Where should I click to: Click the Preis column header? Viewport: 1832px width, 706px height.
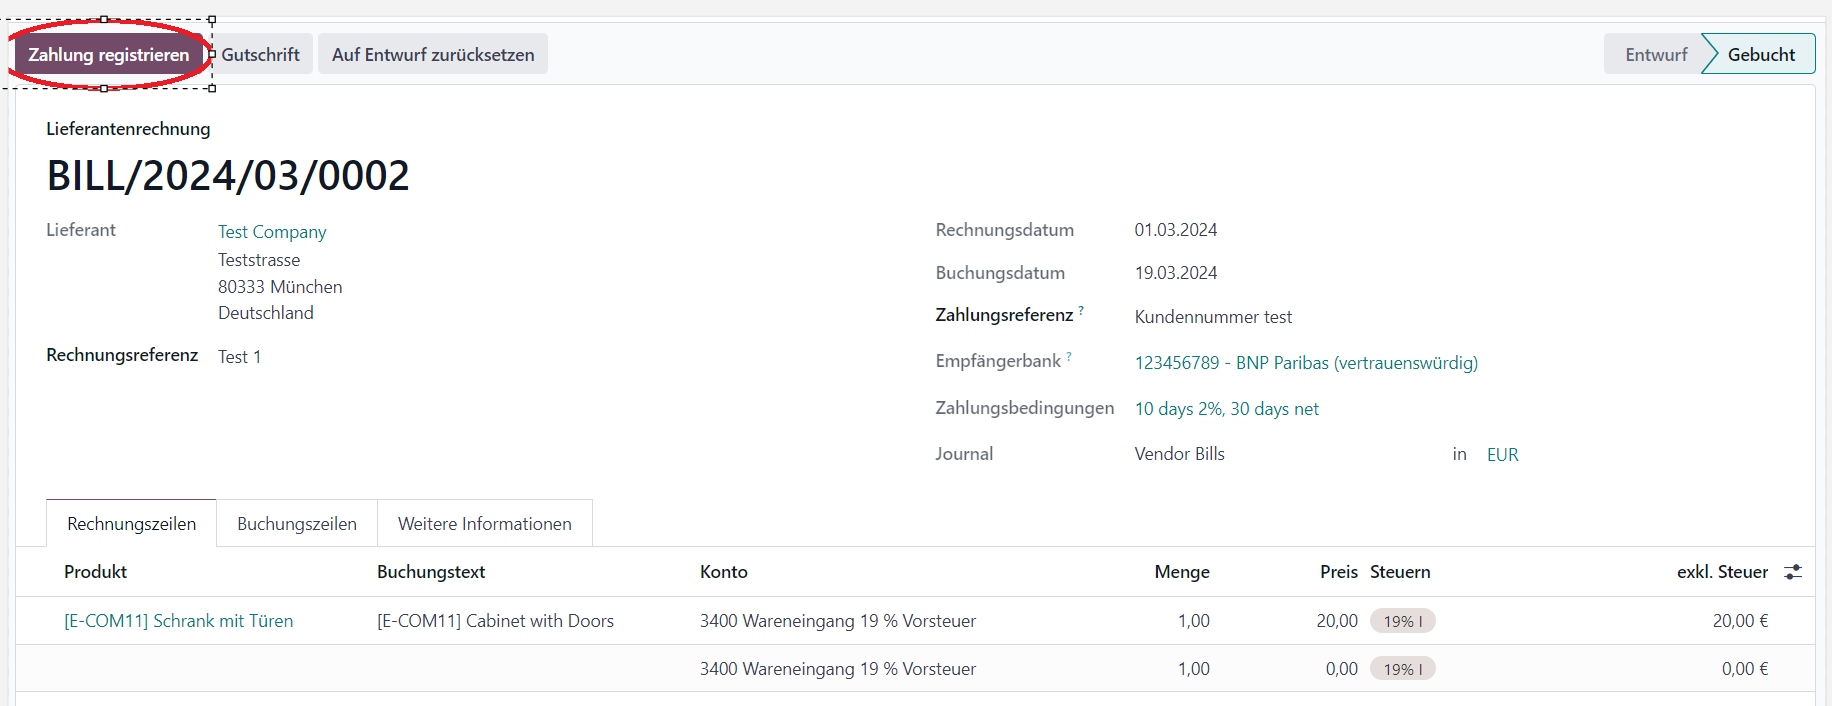tap(1339, 571)
